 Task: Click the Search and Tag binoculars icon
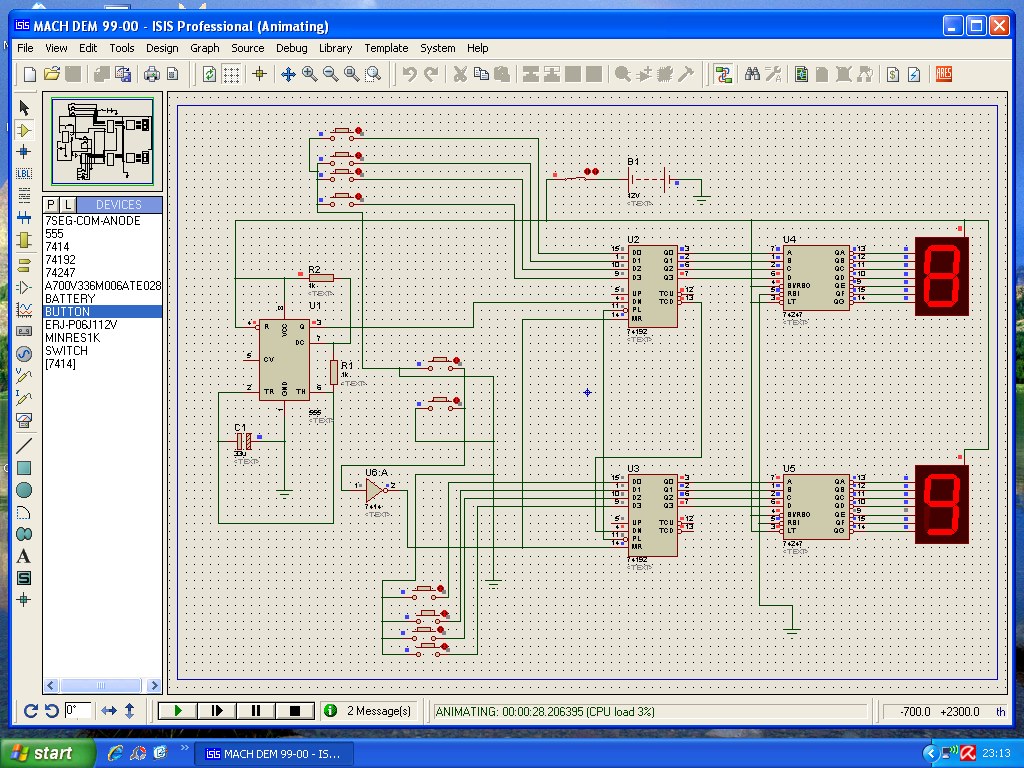point(750,74)
